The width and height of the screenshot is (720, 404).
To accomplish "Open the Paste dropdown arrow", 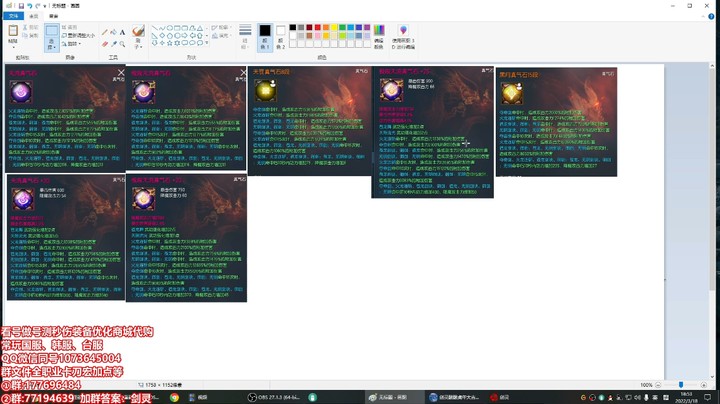I will [13, 45].
